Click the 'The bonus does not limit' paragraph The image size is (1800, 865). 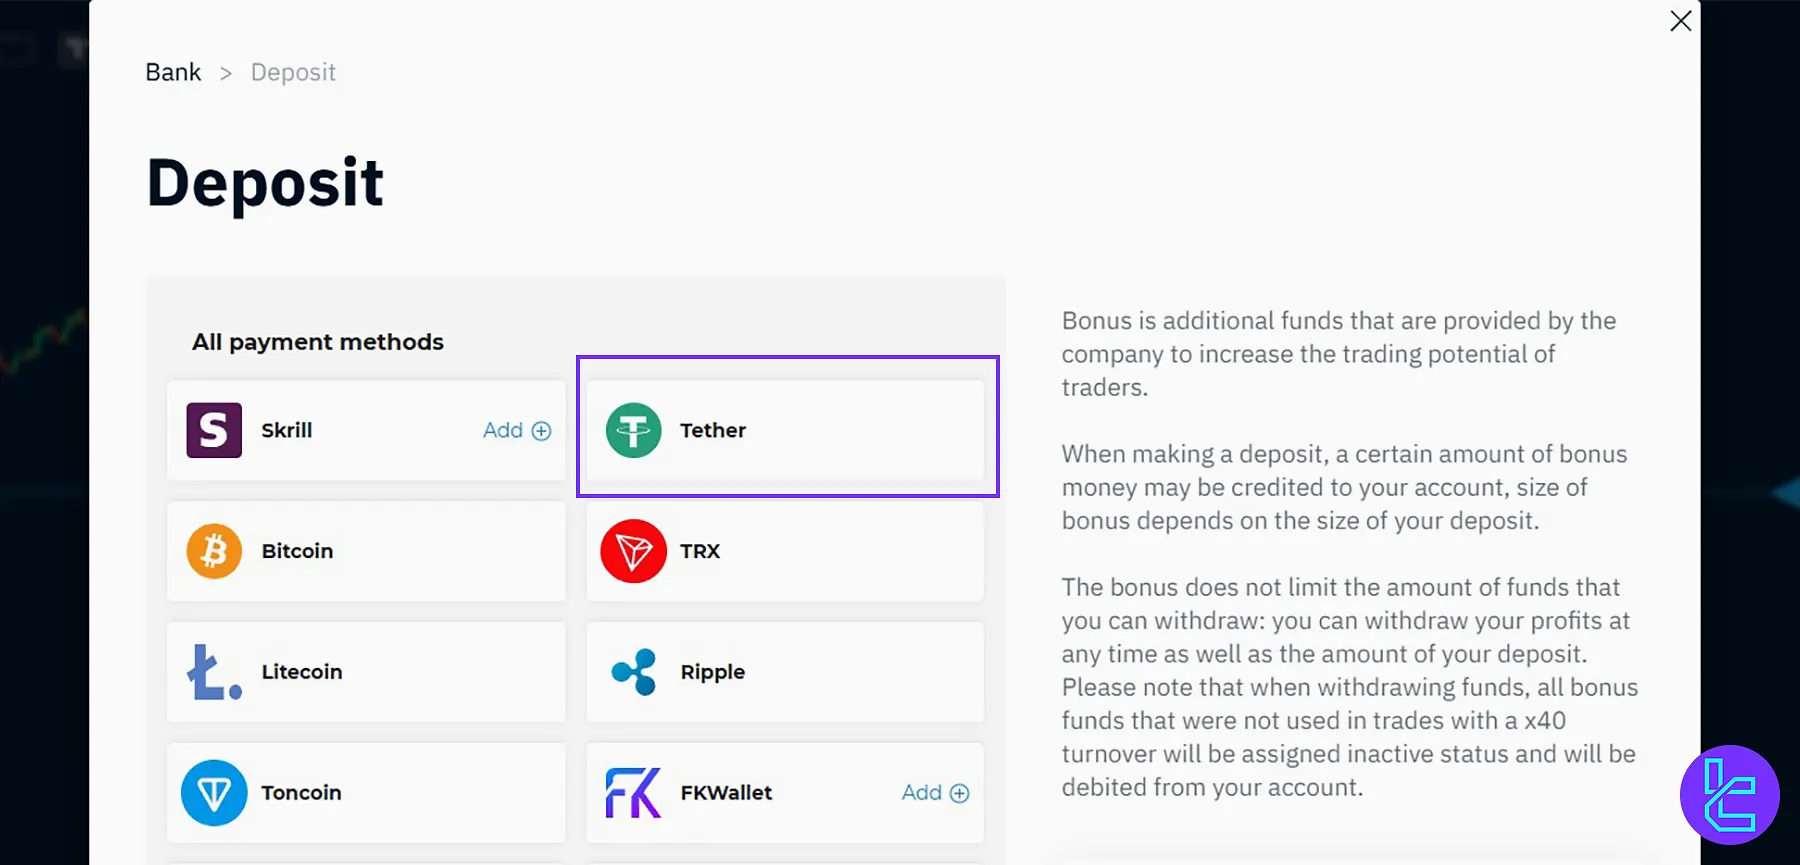click(1350, 687)
